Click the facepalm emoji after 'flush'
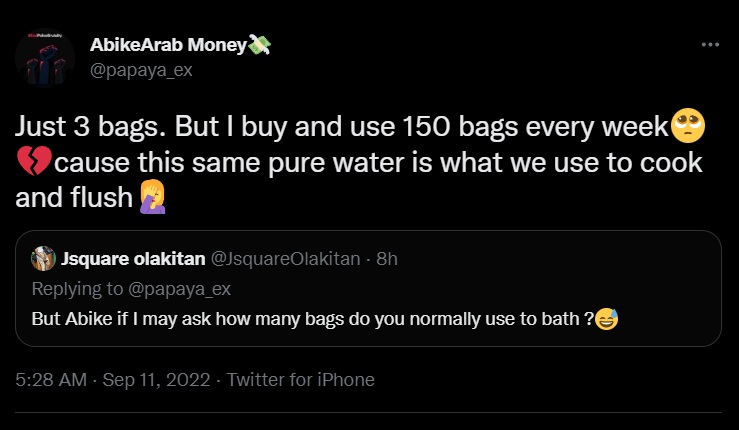 tap(148, 199)
